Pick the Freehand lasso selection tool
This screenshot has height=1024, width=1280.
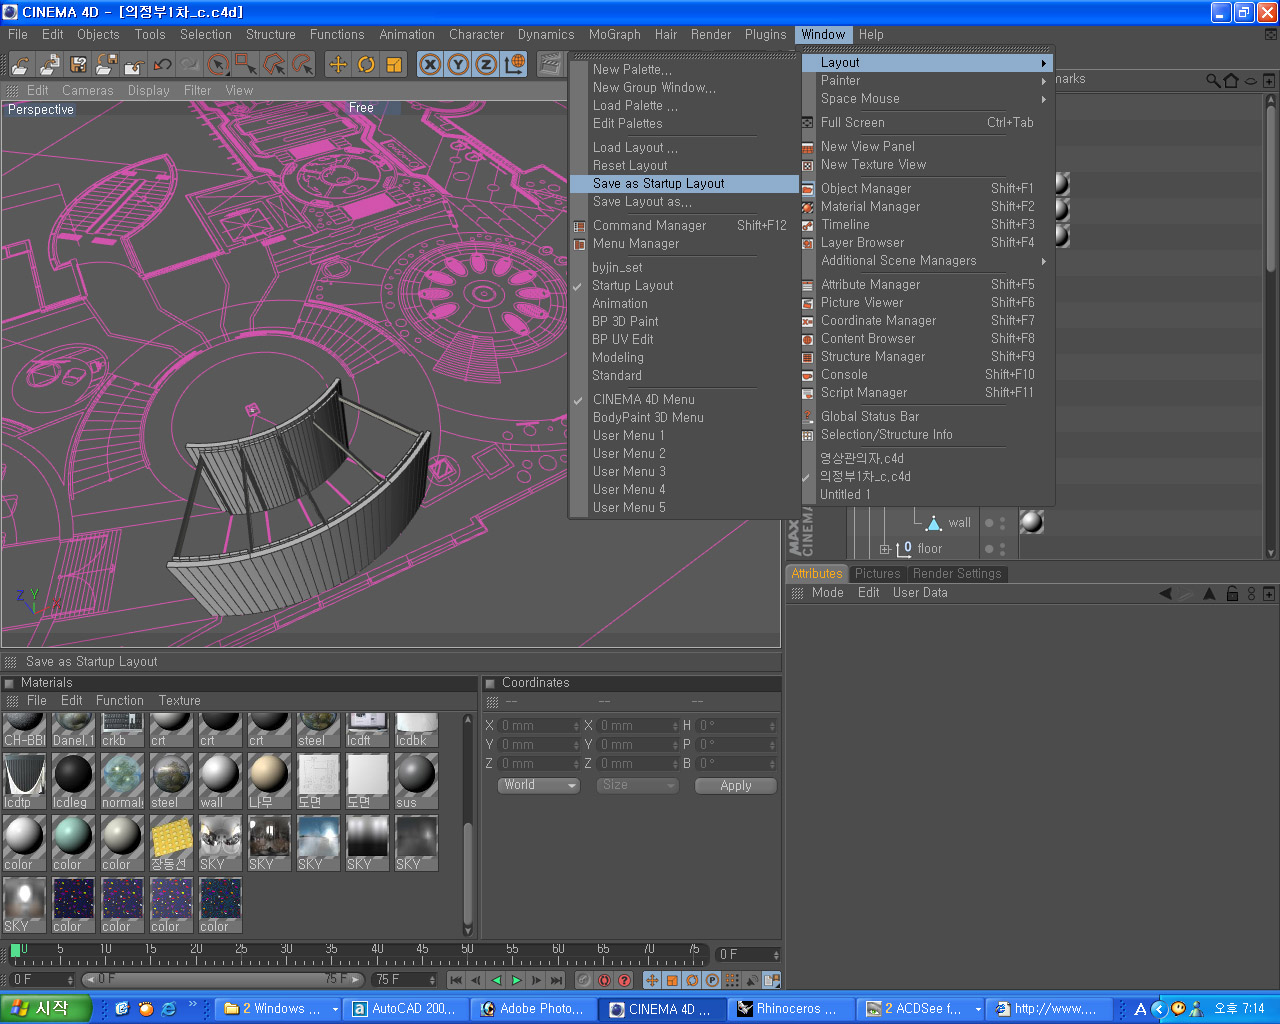click(x=302, y=65)
